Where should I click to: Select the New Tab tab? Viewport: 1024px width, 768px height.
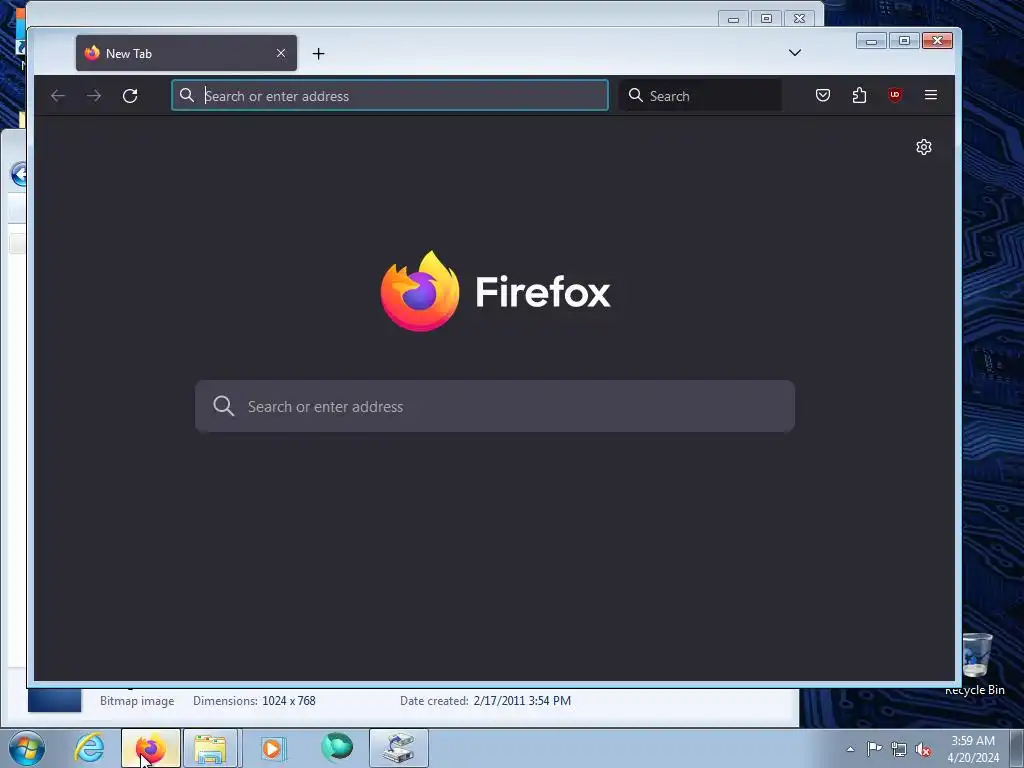(186, 53)
